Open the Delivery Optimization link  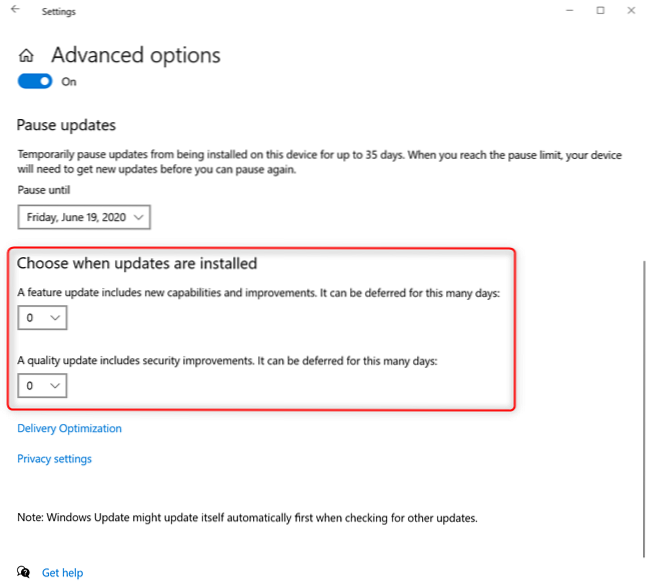(x=69, y=428)
